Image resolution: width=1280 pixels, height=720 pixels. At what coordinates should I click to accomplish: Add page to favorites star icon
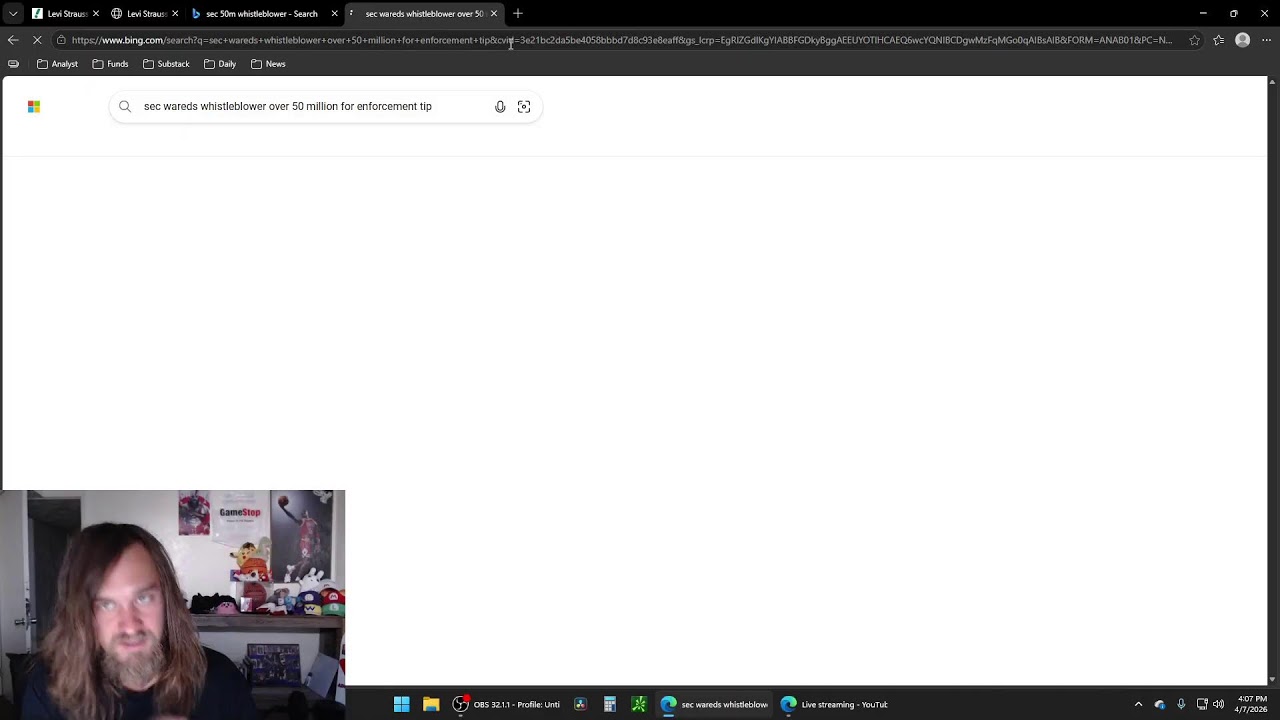[1194, 40]
